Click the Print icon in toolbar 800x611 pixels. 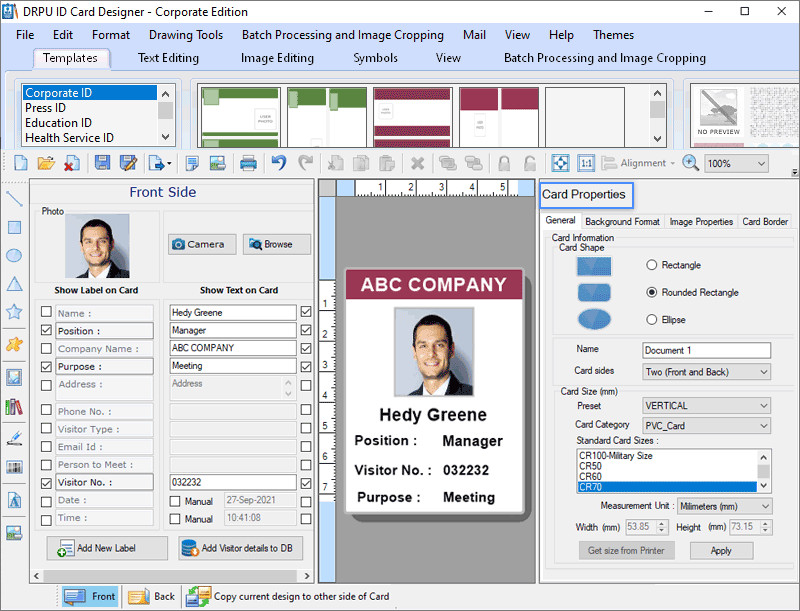[x=248, y=163]
